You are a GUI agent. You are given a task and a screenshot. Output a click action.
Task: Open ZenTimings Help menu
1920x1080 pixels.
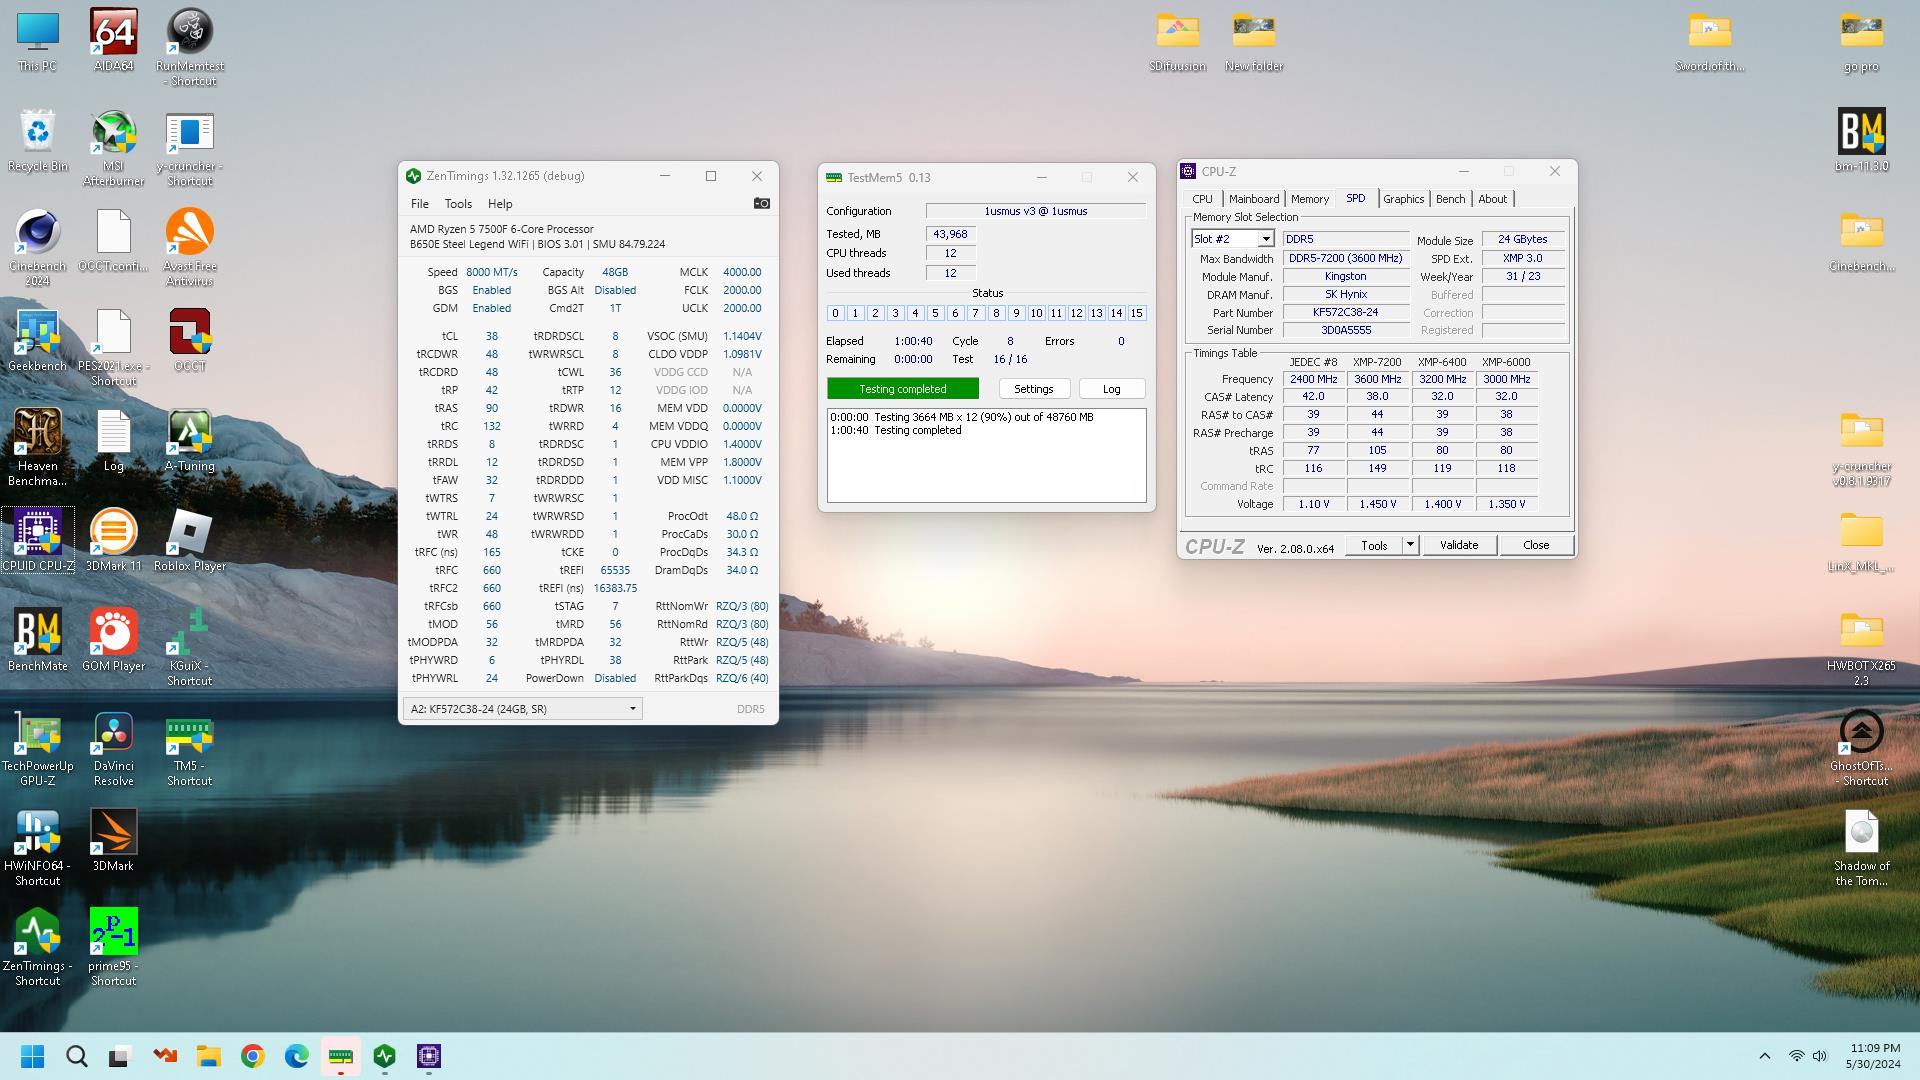click(x=500, y=203)
